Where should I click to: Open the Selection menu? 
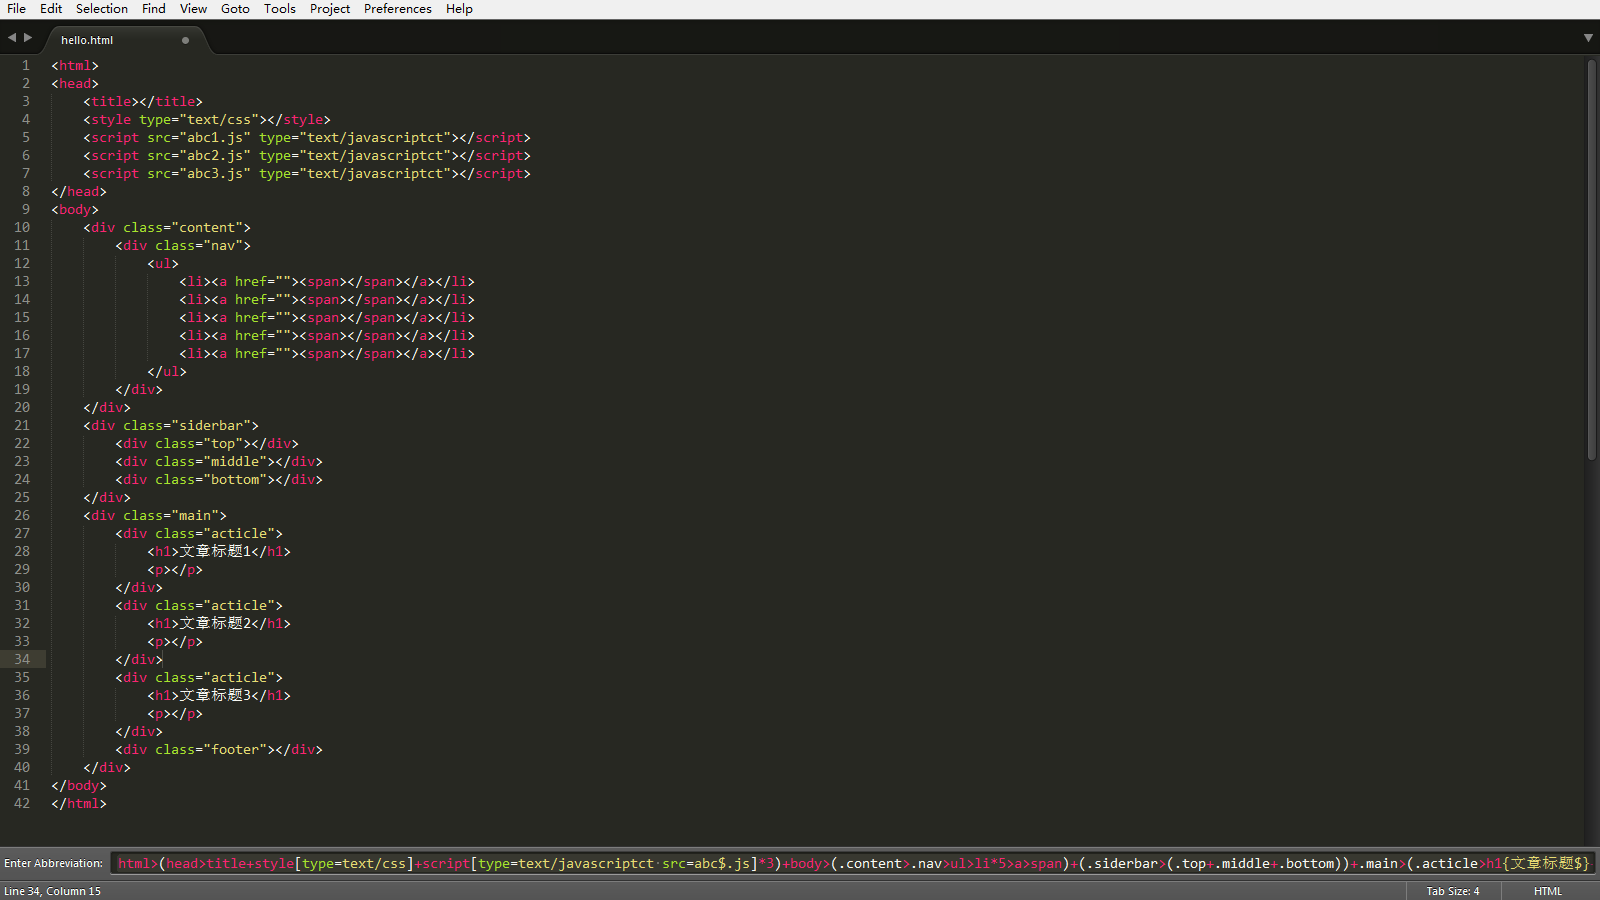click(102, 9)
